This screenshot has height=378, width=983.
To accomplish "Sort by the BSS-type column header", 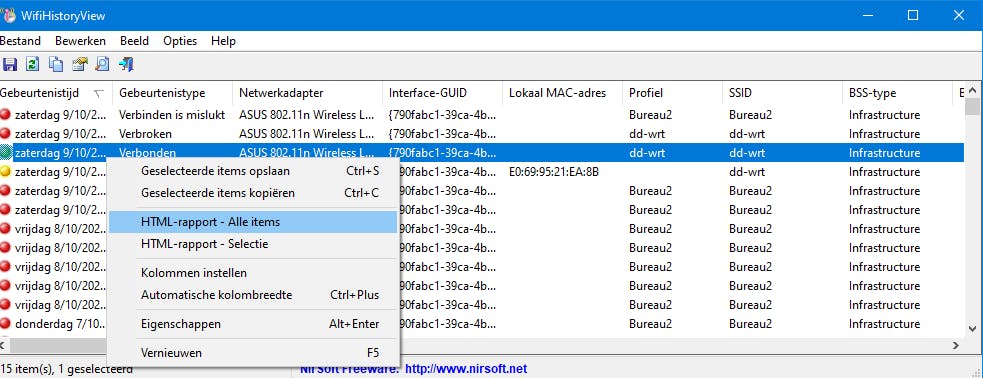I will click(x=896, y=93).
